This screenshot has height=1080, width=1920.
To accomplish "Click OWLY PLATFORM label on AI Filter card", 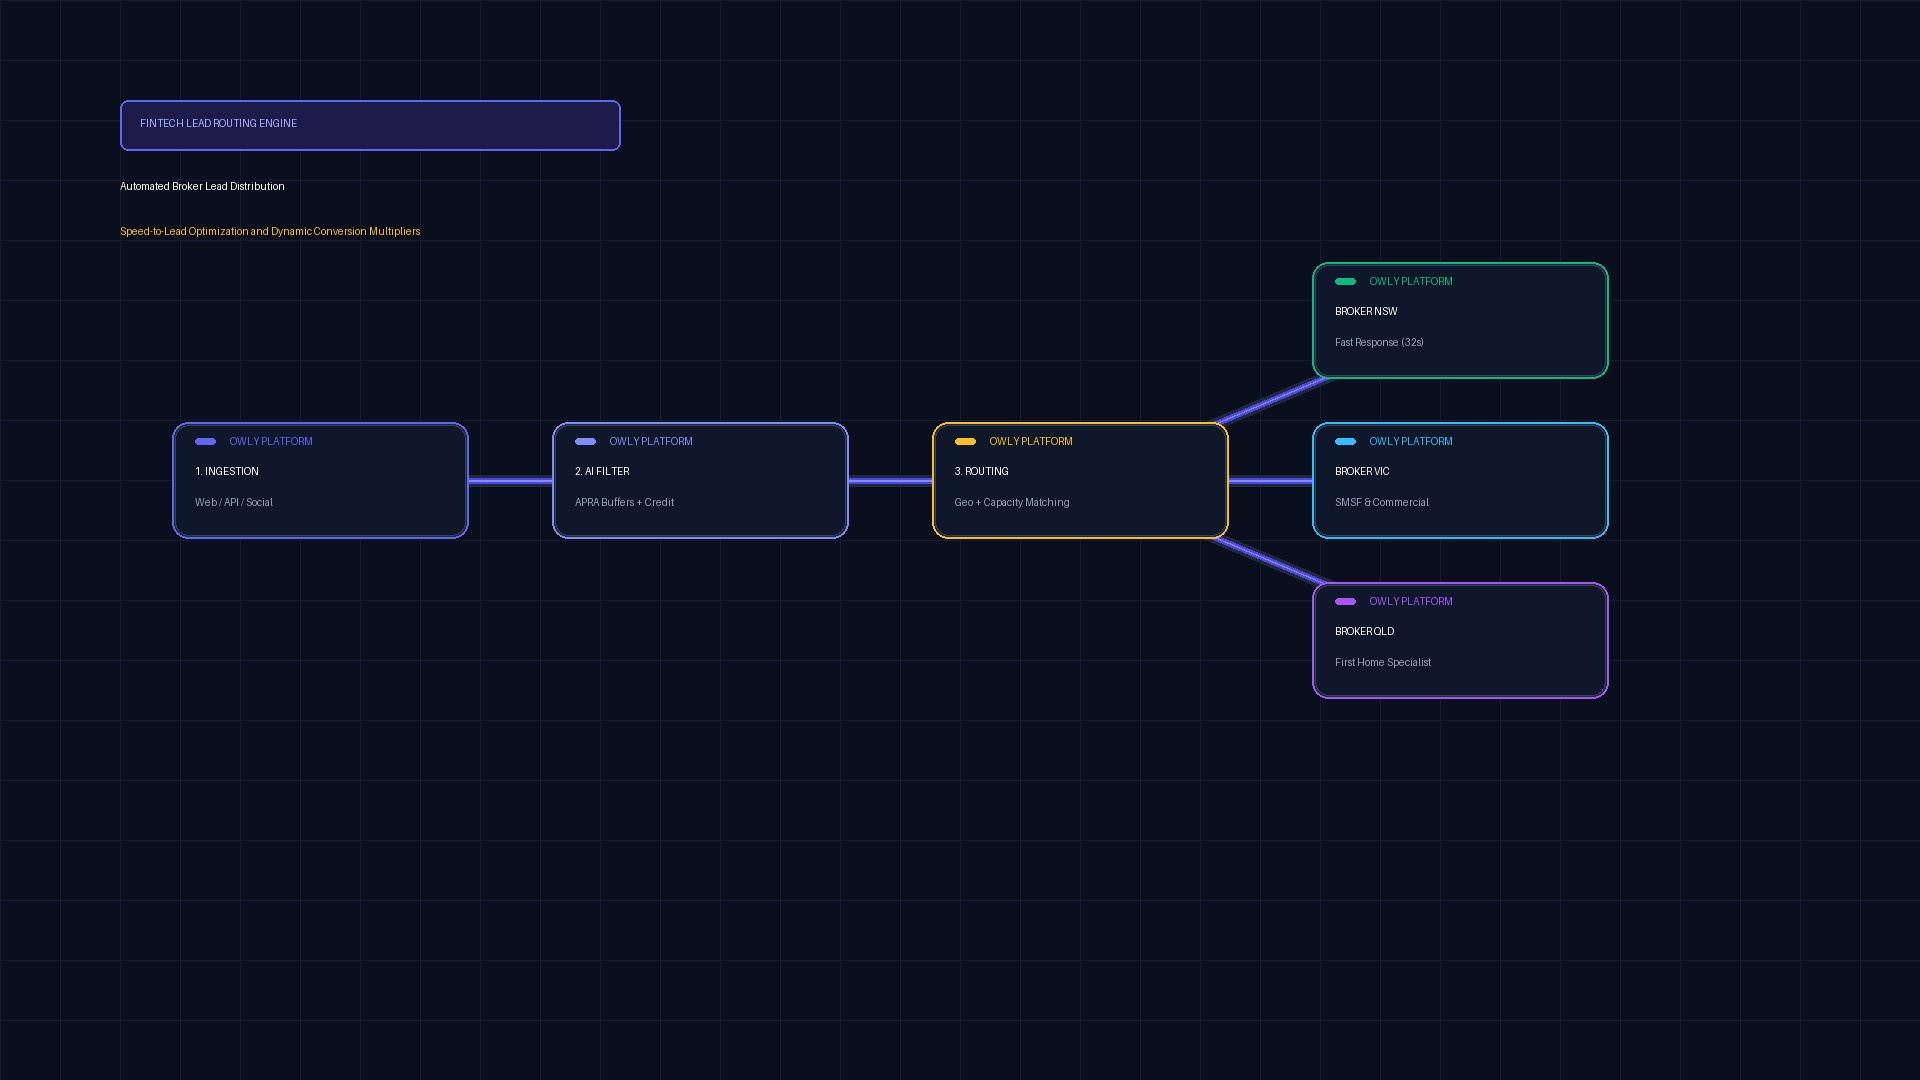I will coord(651,441).
